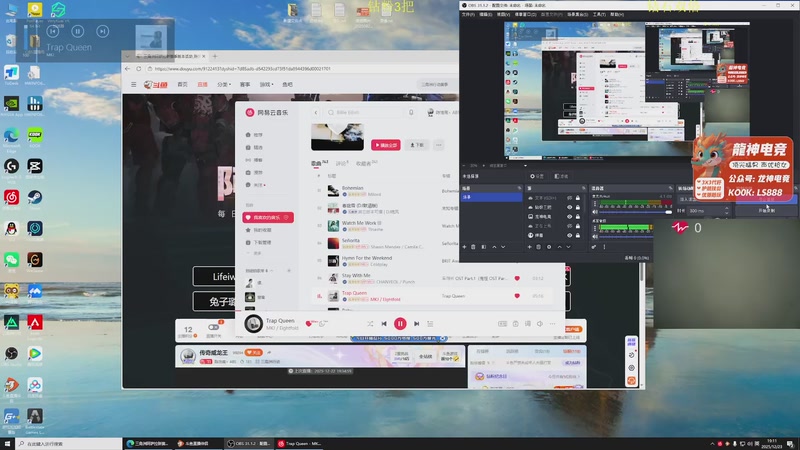Select the highlighted scene in OBS scenes list
Screen dimensions: 800x450
[491, 197]
